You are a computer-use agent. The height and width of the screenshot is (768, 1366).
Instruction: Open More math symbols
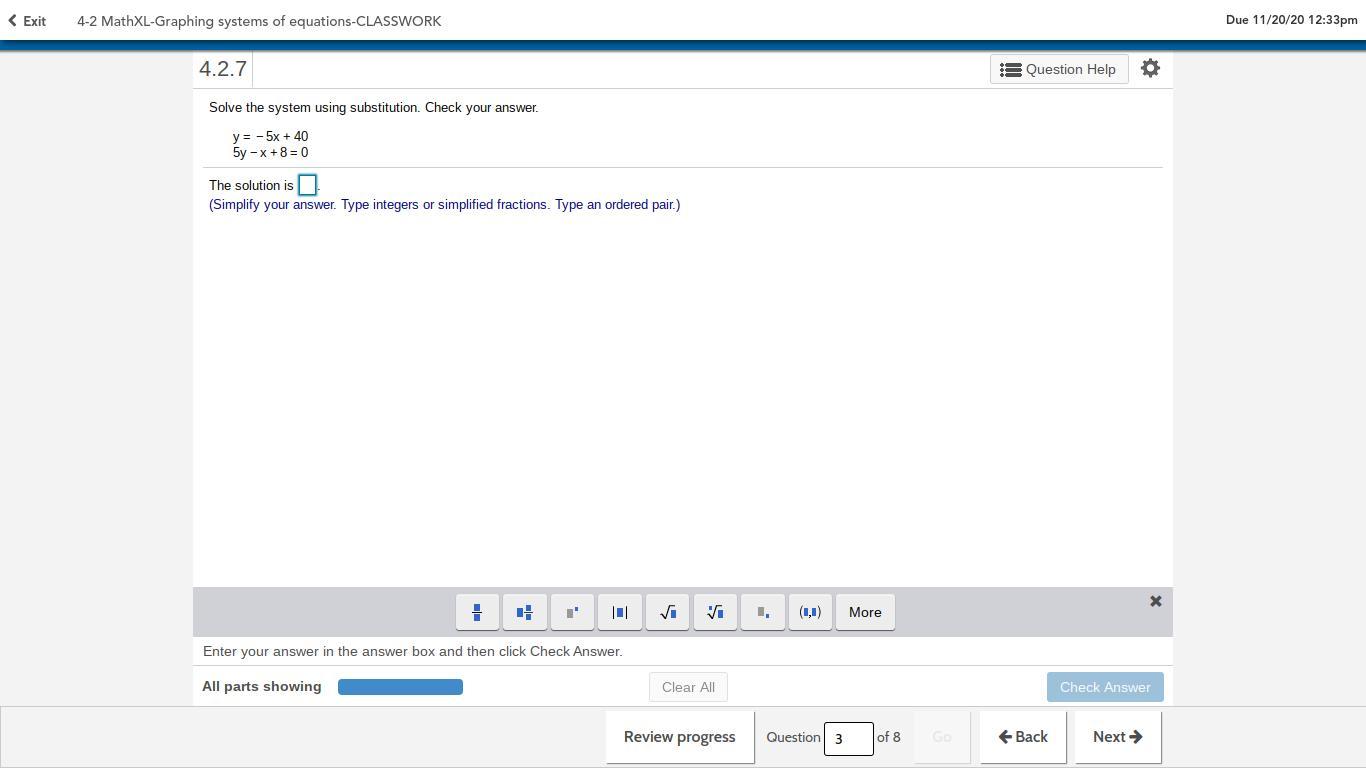[x=865, y=612]
